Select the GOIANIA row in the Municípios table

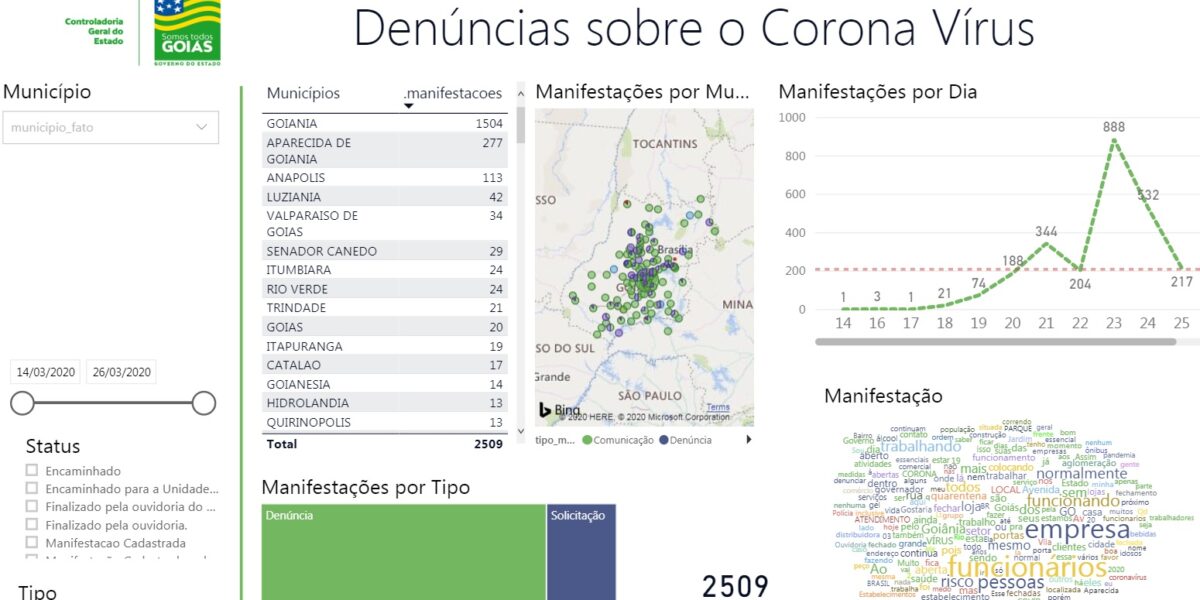(300, 122)
